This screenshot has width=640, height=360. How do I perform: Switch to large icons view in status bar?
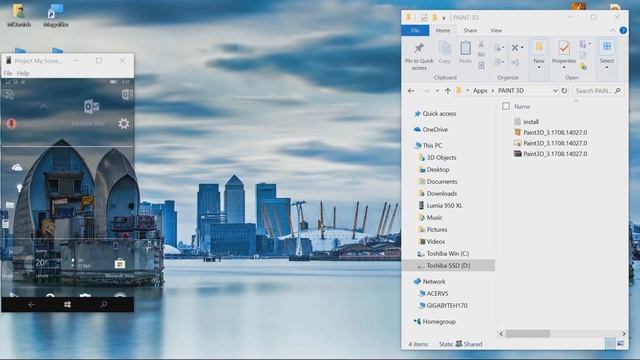620,344
